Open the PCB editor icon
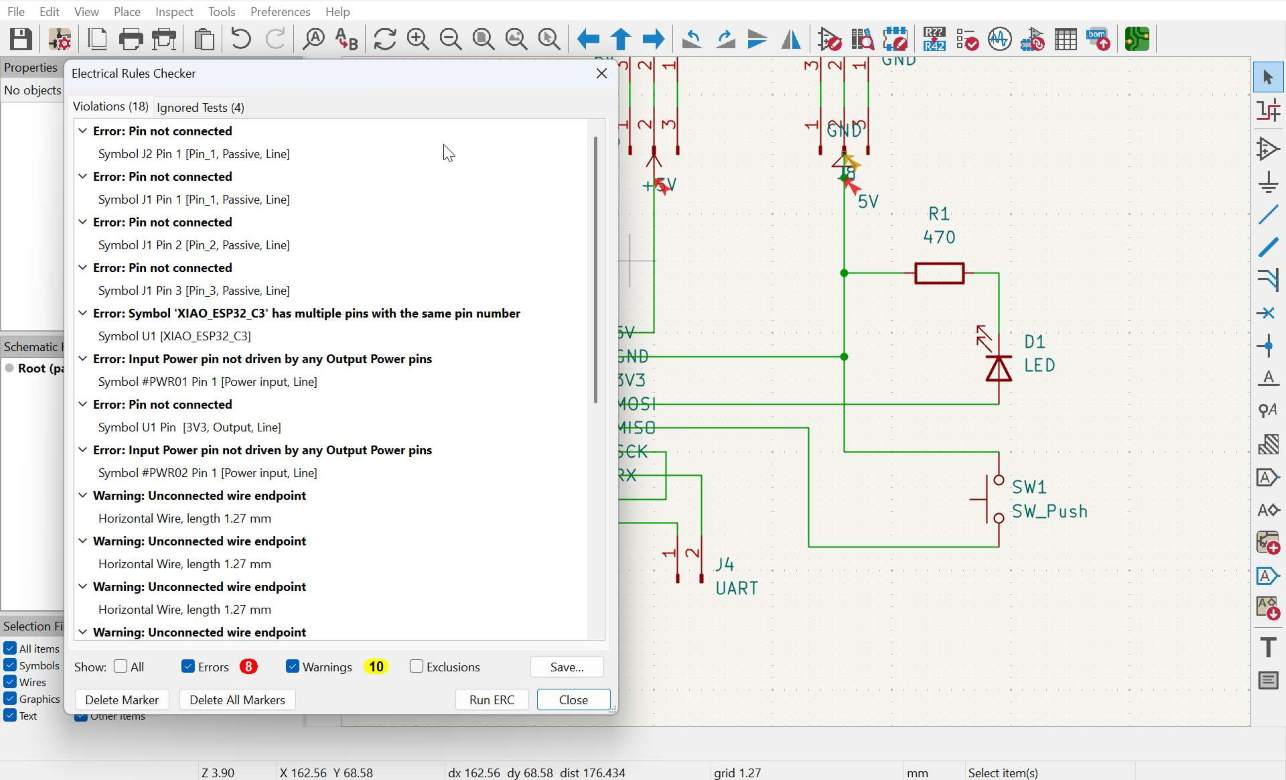Screen dimensions: 1286x780 pyautogui.click(x=1137, y=39)
